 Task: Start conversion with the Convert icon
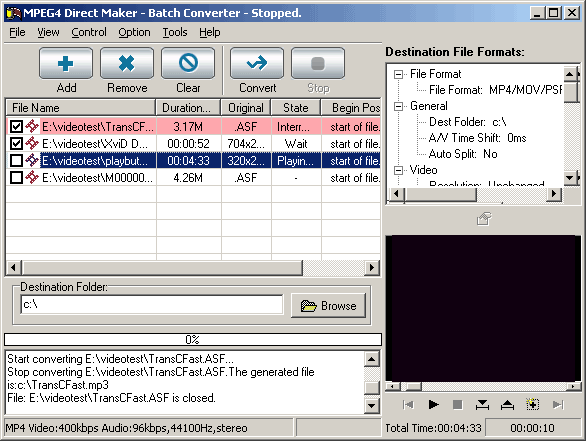(x=257, y=63)
